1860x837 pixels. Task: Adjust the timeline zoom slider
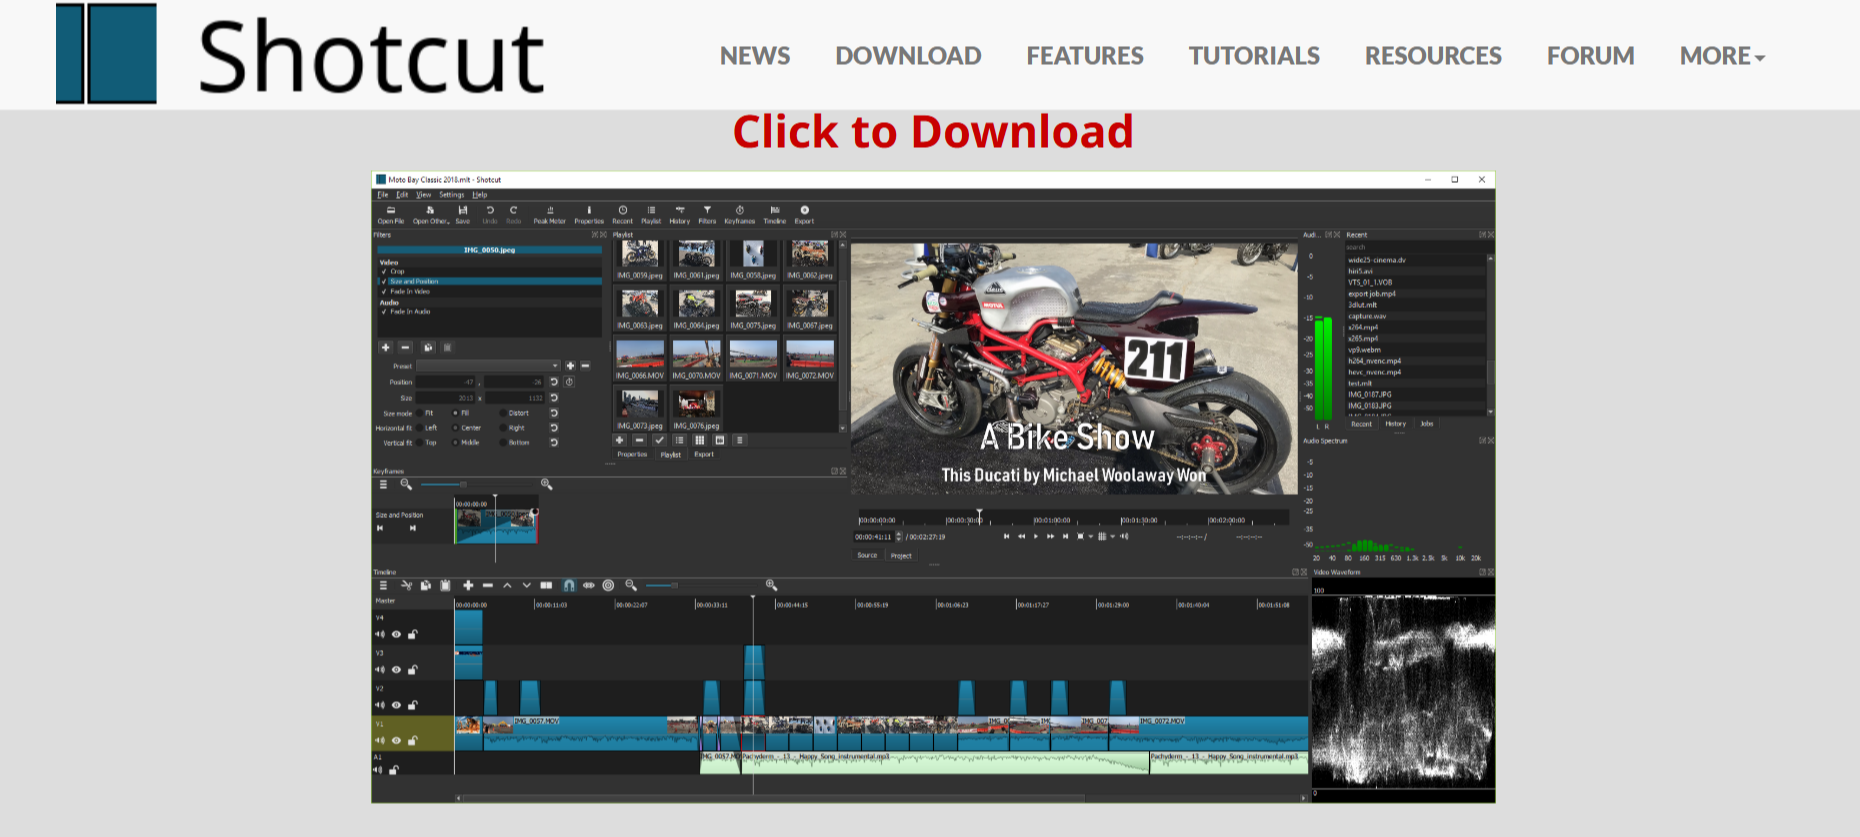point(701,585)
